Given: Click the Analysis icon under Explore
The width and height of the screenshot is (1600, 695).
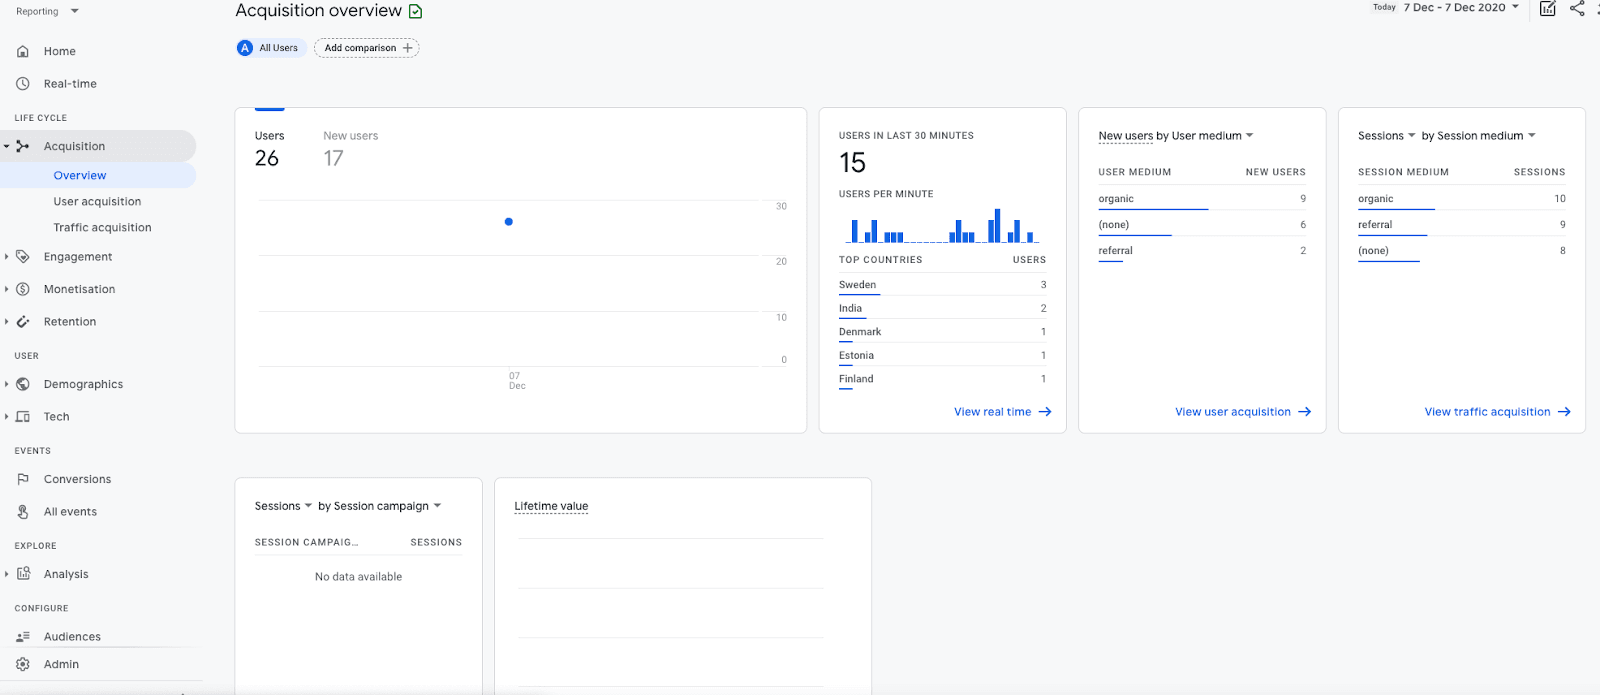Looking at the screenshot, I should (x=23, y=574).
